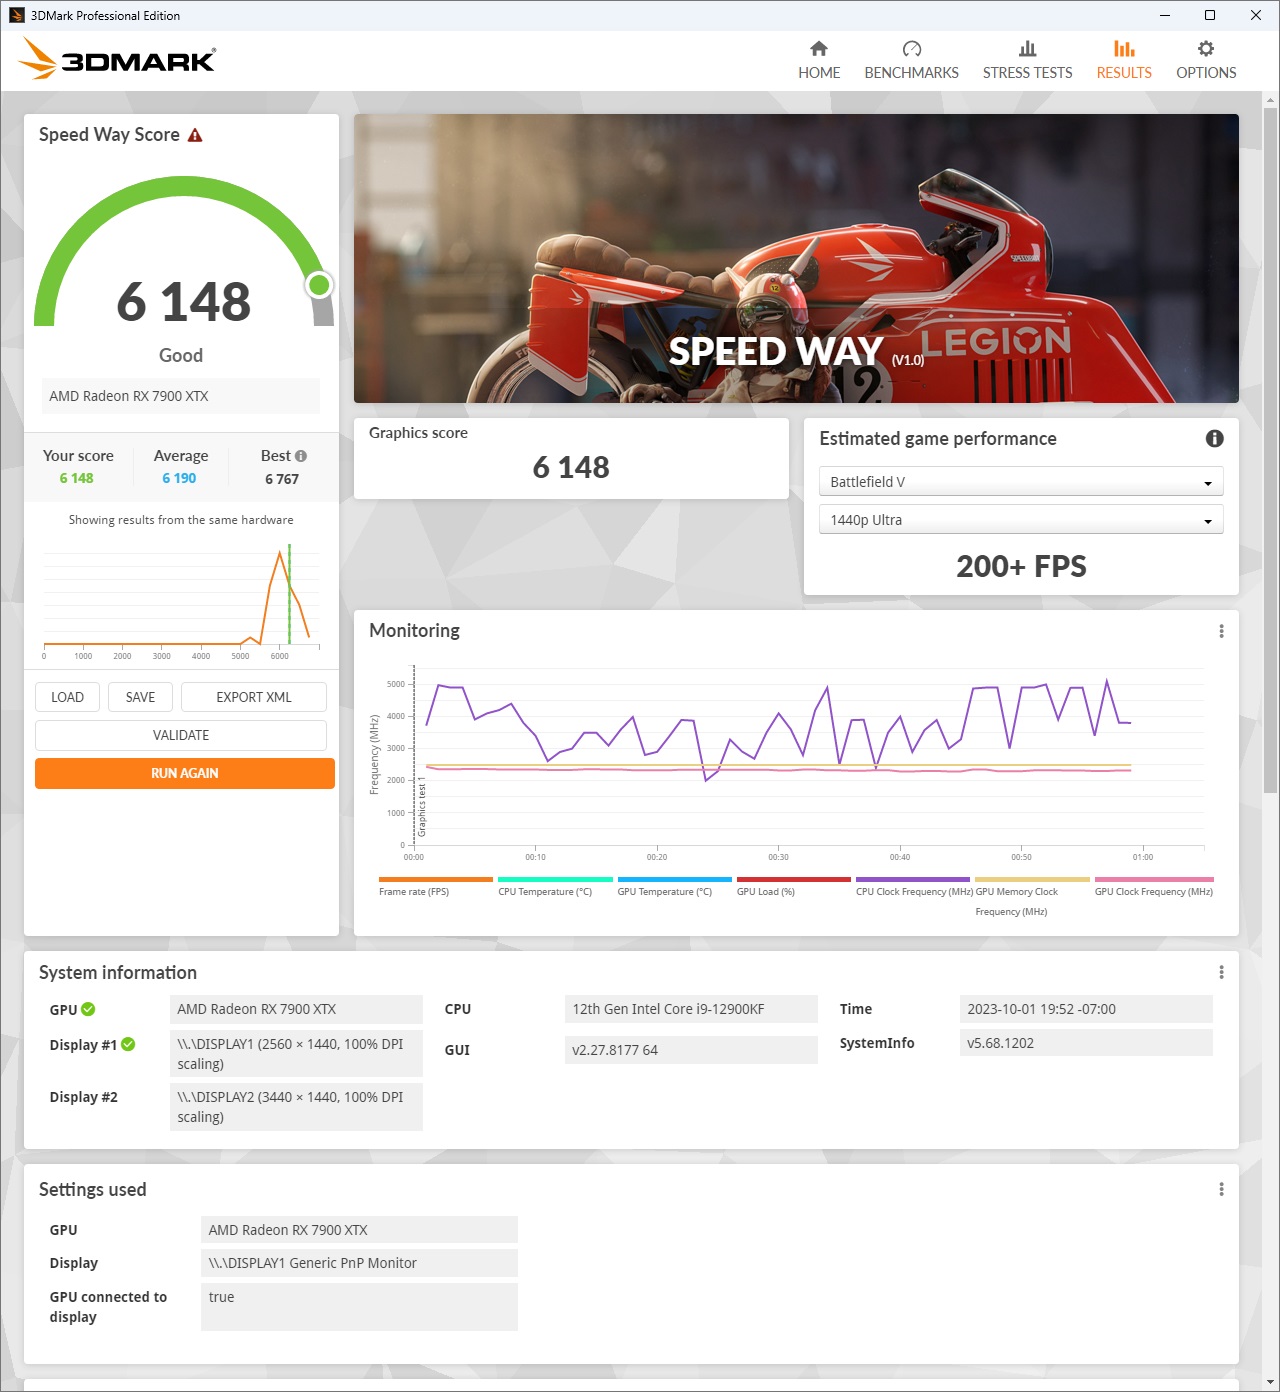Click the SystemInfo value v5.68.1202
Screen dimensions: 1280x1392
1086,1043
